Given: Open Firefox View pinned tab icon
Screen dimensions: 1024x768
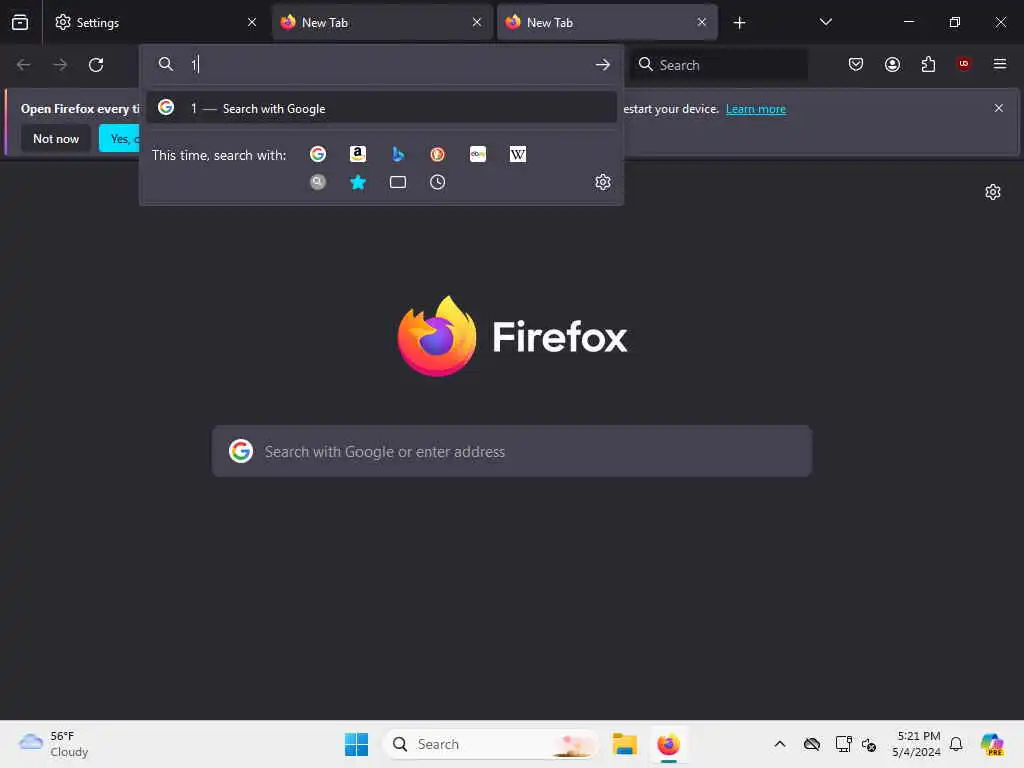Looking at the screenshot, I should [20, 22].
